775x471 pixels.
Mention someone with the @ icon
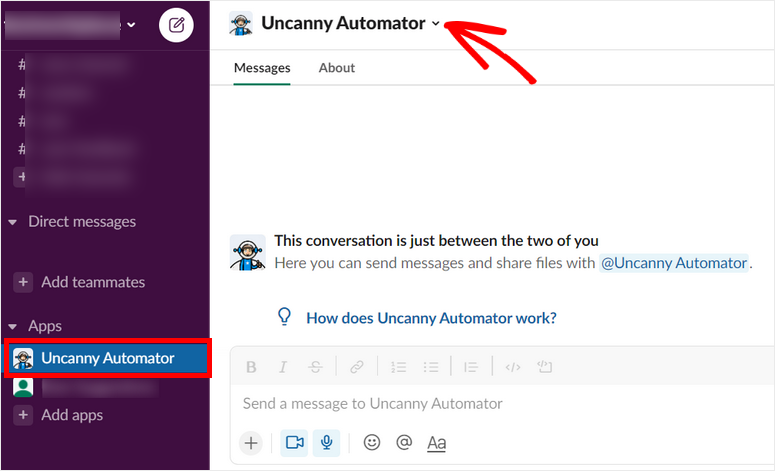[x=404, y=442]
